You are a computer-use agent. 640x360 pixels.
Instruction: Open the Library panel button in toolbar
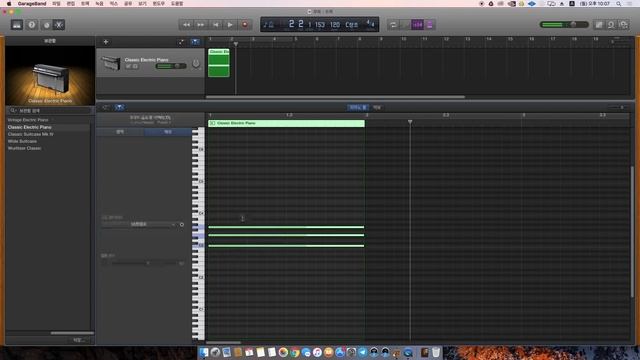click(17, 25)
